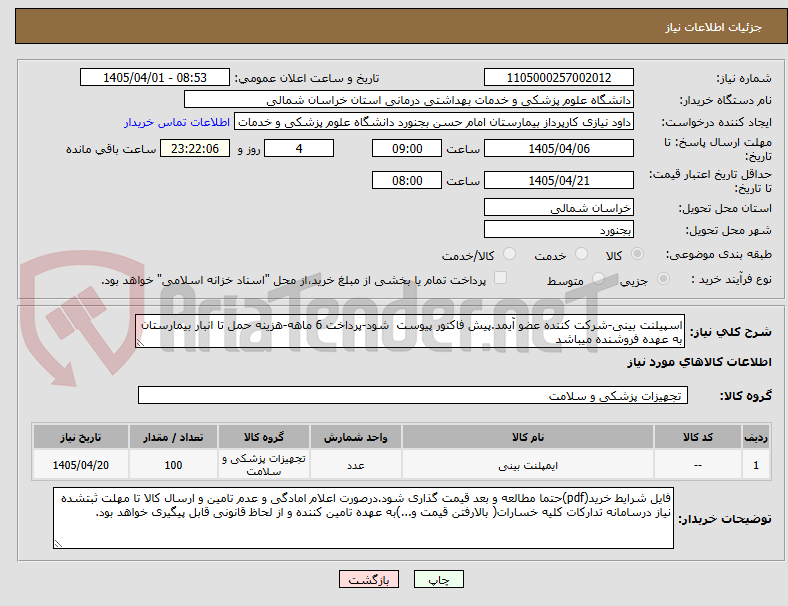Open the اطلاعات تماس خریدار link
Screen dimensions: 788x606
pos(177,122)
